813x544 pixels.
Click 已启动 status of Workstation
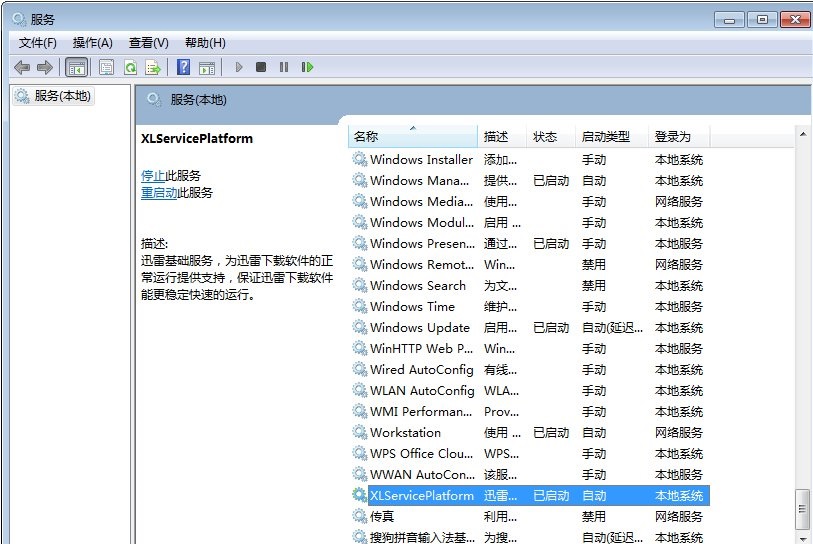pos(551,433)
